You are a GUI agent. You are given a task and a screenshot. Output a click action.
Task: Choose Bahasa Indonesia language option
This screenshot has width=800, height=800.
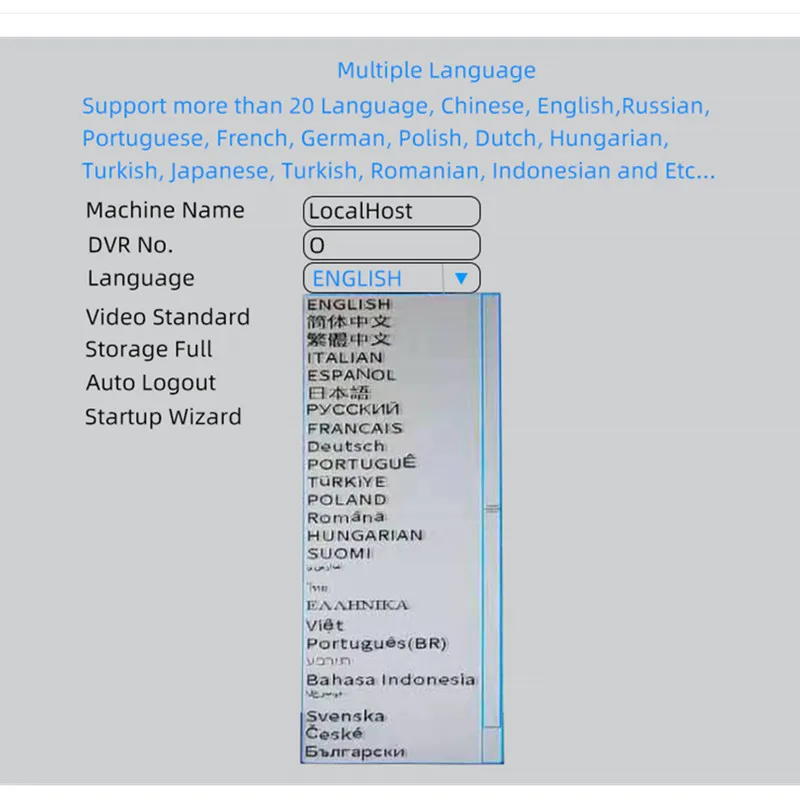391,680
